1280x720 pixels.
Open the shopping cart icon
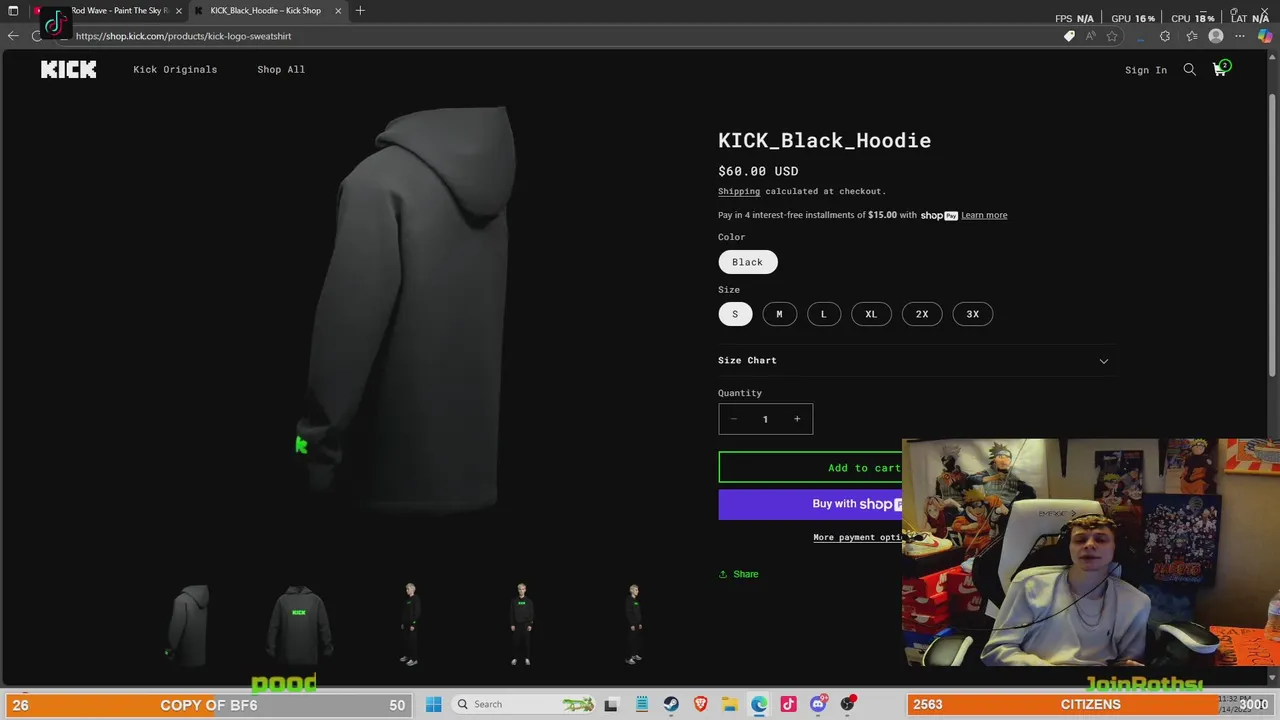coord(1220,69)
